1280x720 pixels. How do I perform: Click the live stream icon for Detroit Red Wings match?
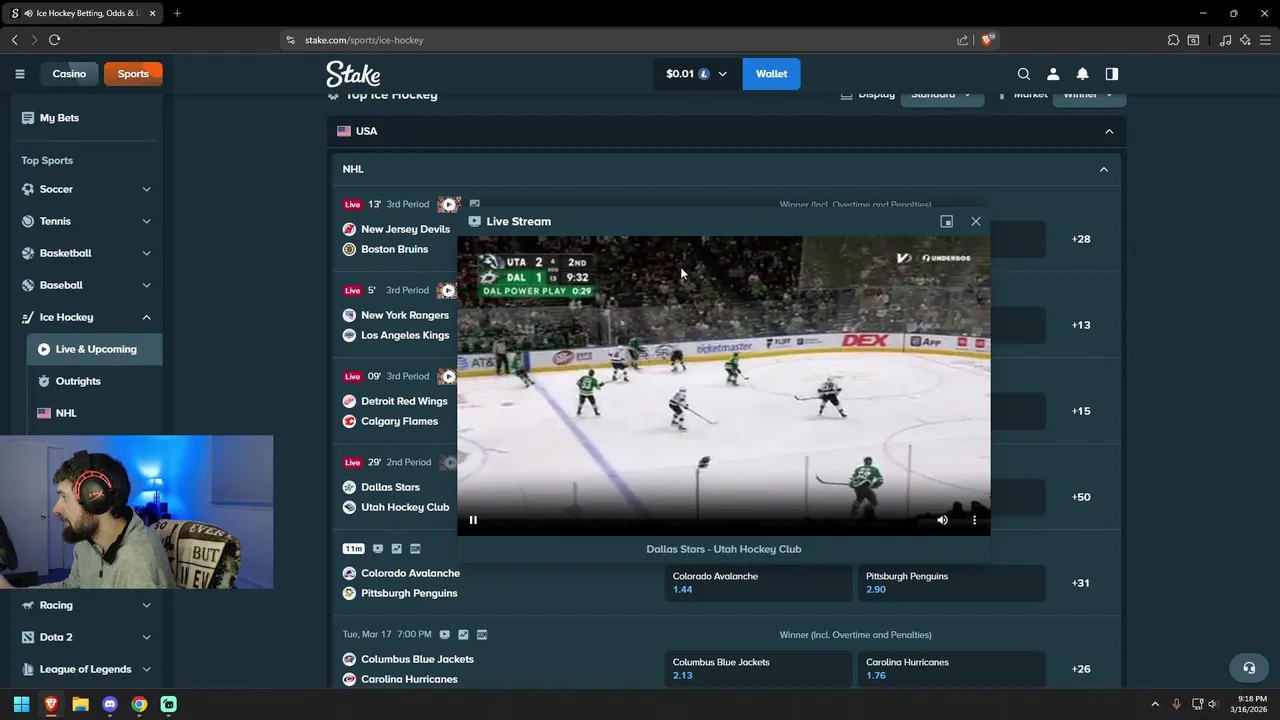(447, 376)
